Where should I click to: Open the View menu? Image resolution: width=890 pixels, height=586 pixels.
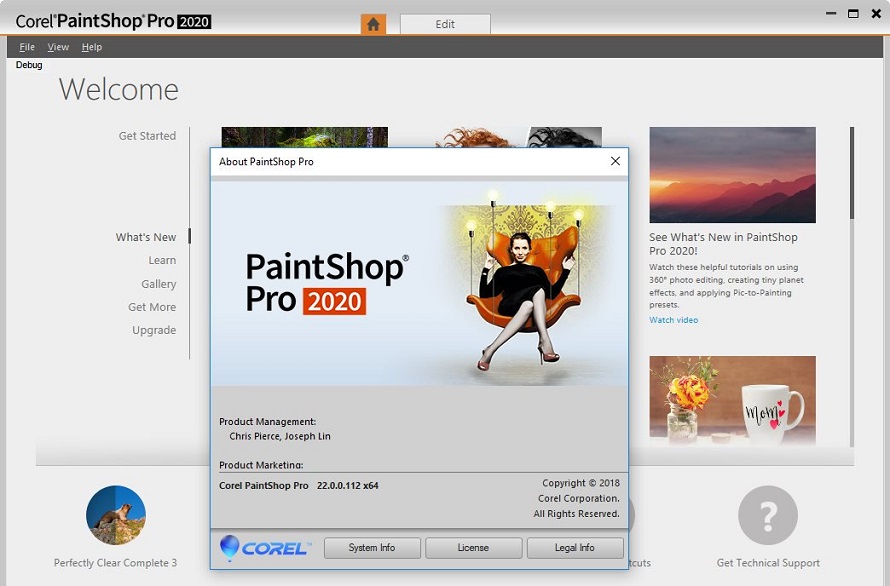[58, 47]
